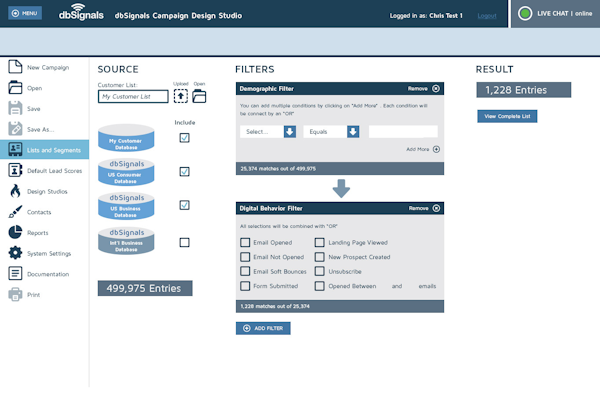
Task: Click the Remove label on Demographic Filter
Action: click(417, 89)
